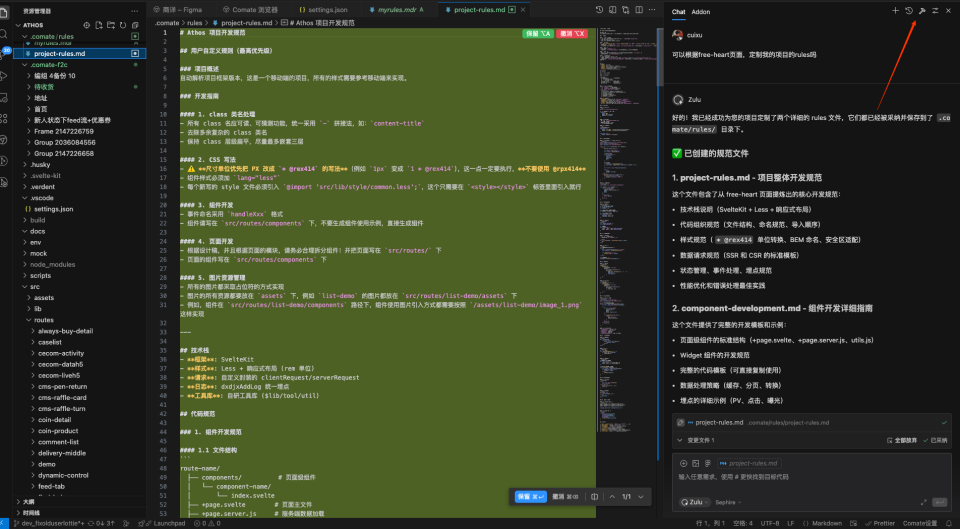The image size is (960, 529).
Task: Expand the chat input box
Action: pos(923,502)
